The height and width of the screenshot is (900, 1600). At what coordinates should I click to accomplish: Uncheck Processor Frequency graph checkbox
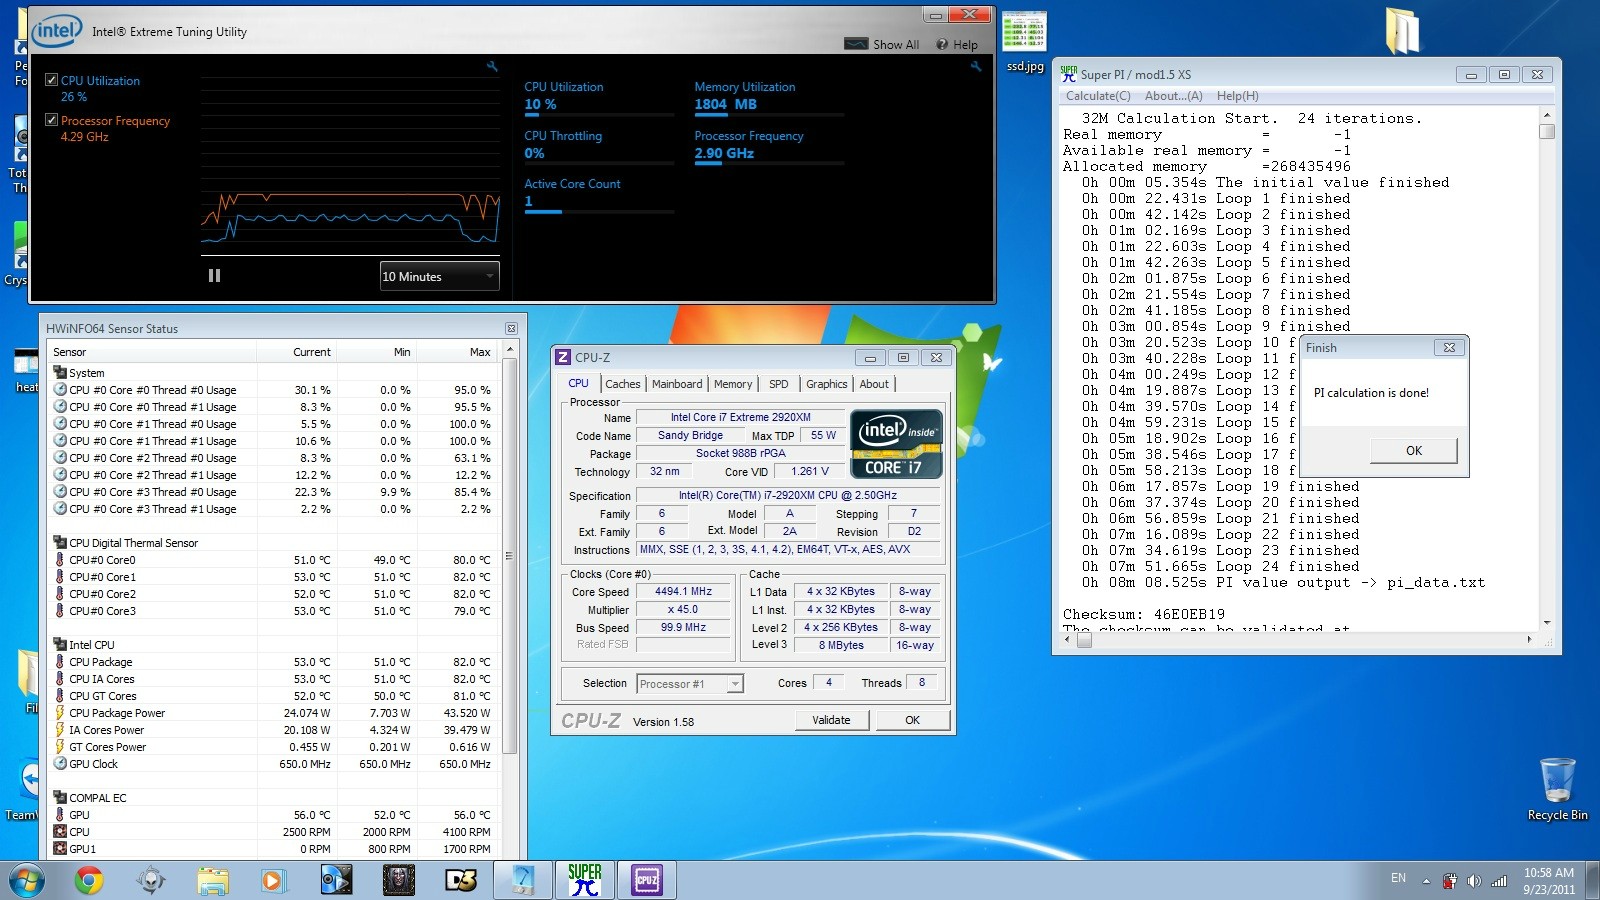(51, 120)
